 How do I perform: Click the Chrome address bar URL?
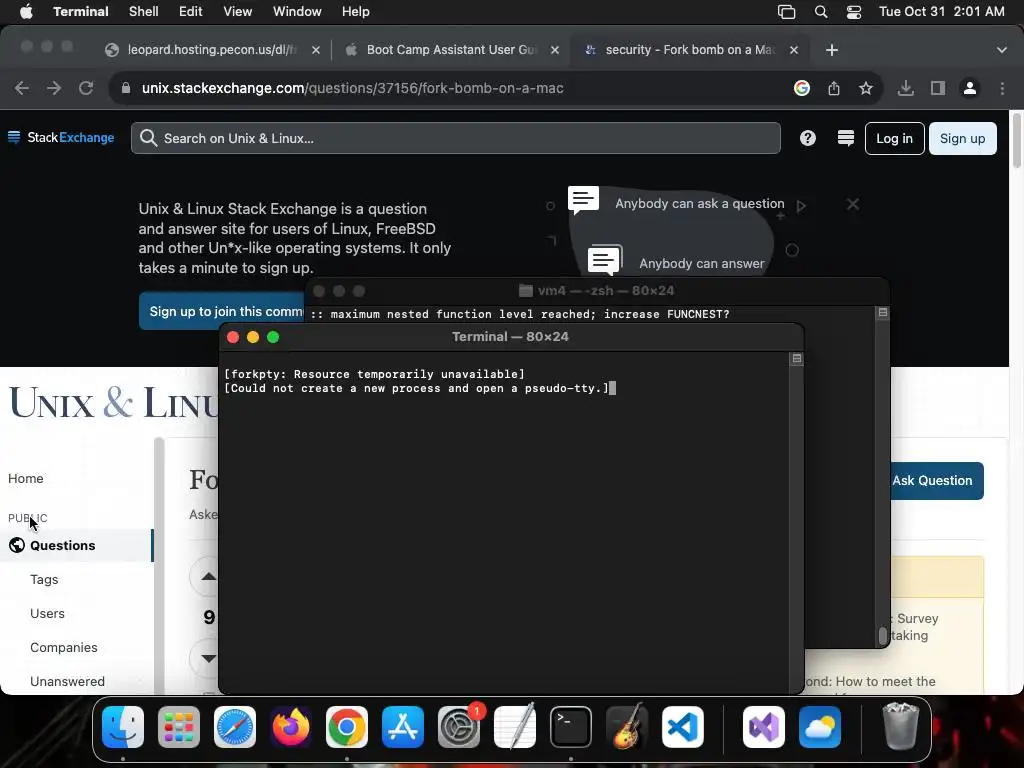[x=353, y=88]
